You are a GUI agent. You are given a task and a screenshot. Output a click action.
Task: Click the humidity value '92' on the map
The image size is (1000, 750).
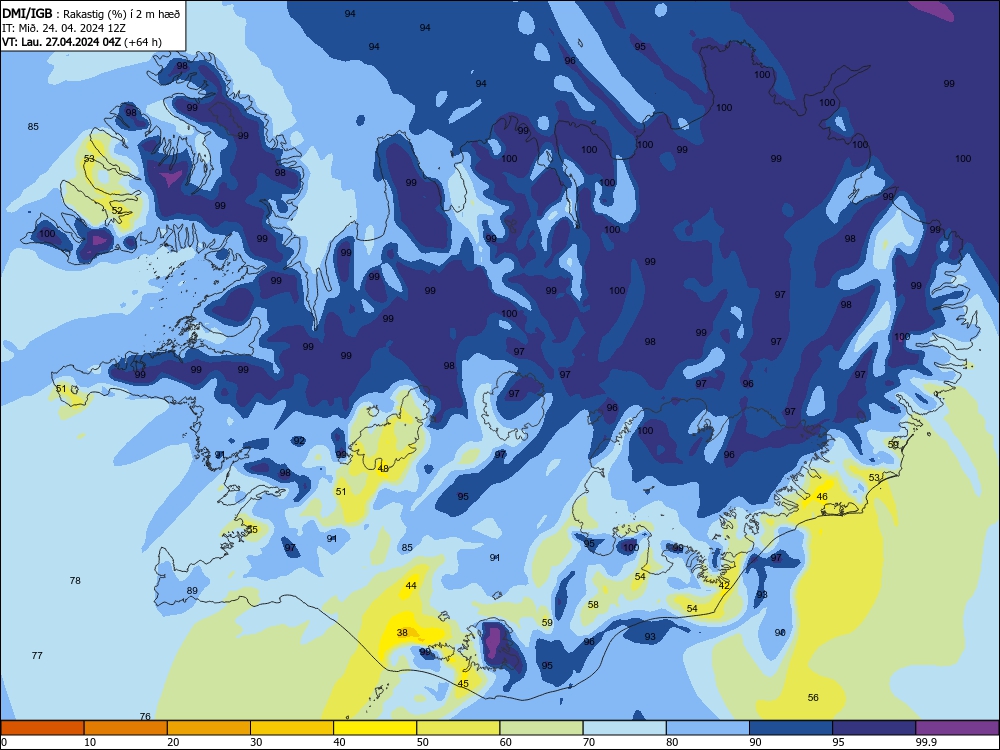tap(300, 441)
